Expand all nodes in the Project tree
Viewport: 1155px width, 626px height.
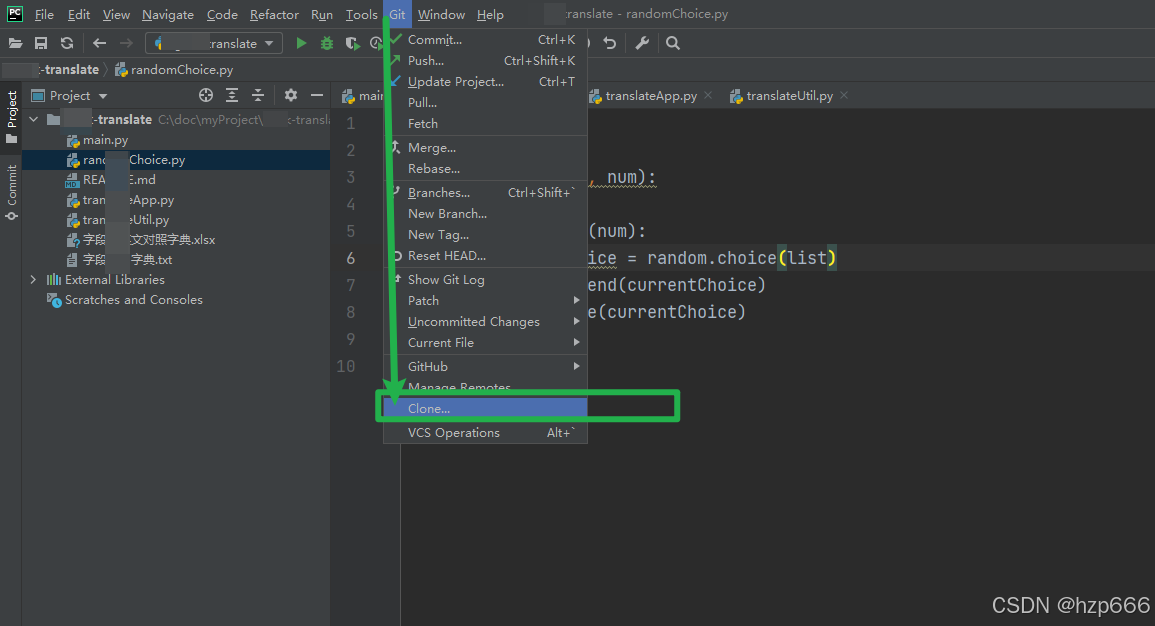[x=231, y=95]
